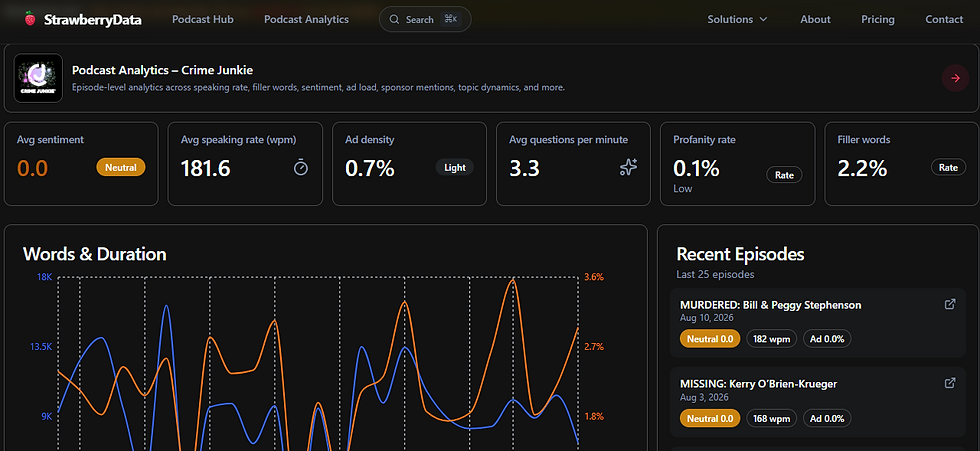This screenshot has width=980, height=451.
Task: Click the episode-level analytics description text
Action: point(318,87)
